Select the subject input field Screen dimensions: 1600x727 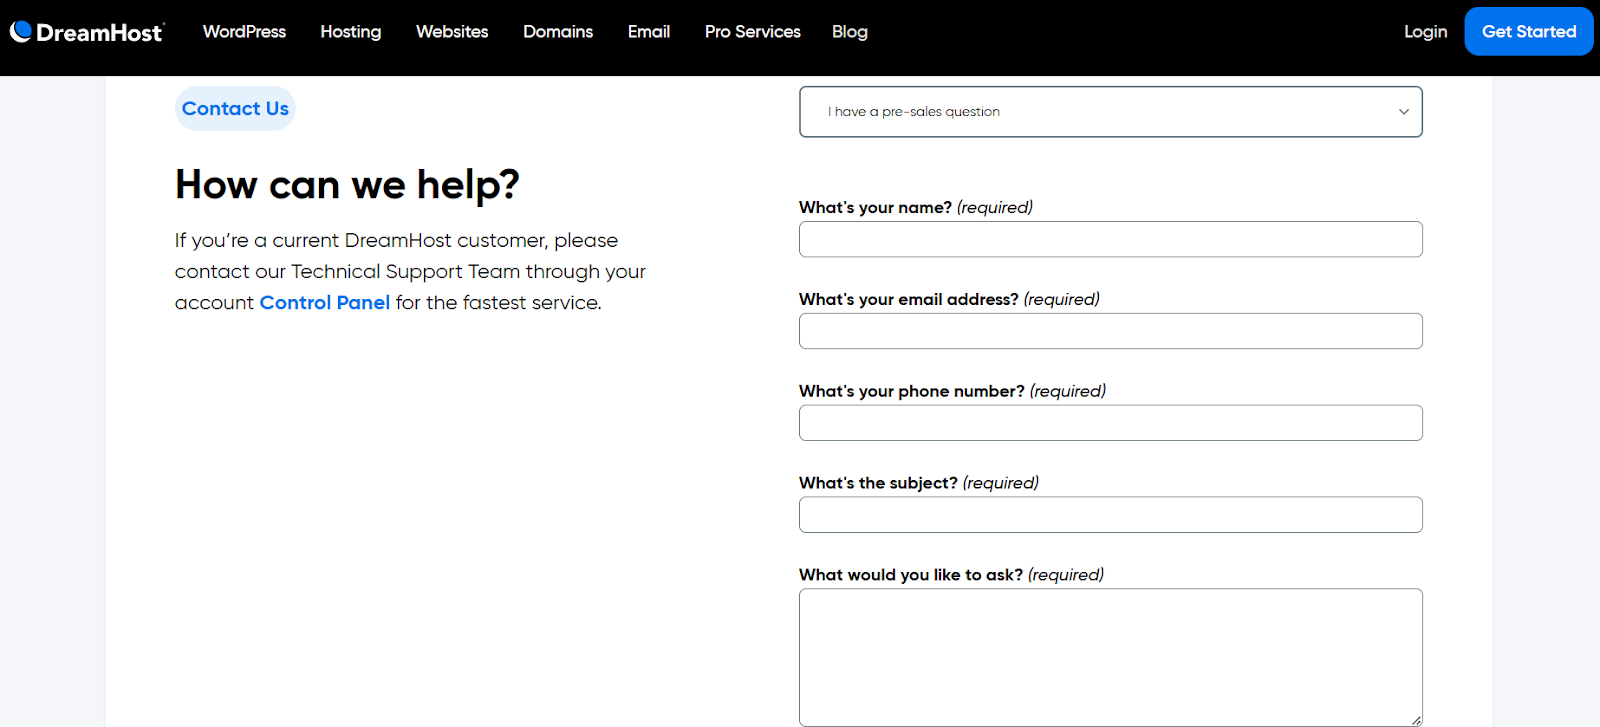[1110, 514]
